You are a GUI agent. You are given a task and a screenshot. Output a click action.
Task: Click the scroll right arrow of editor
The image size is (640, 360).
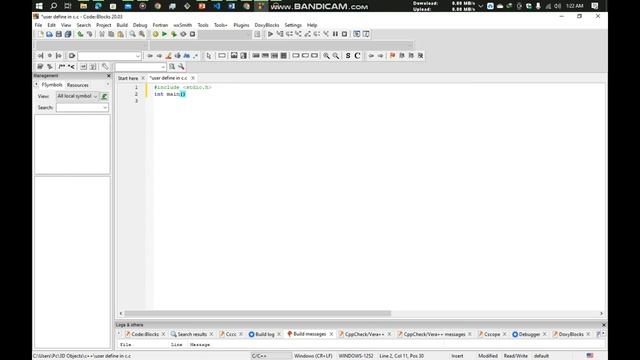(x=601, y=313)
